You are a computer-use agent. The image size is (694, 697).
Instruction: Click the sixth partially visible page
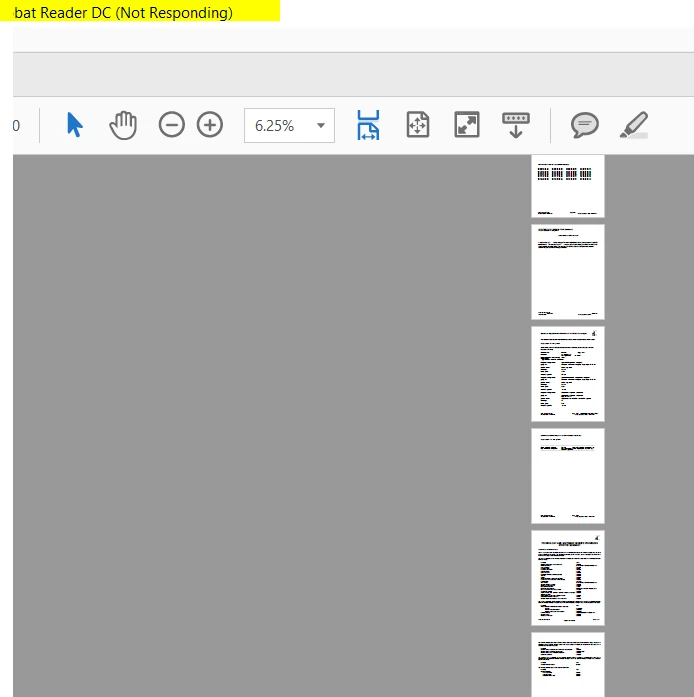point(568,665)
